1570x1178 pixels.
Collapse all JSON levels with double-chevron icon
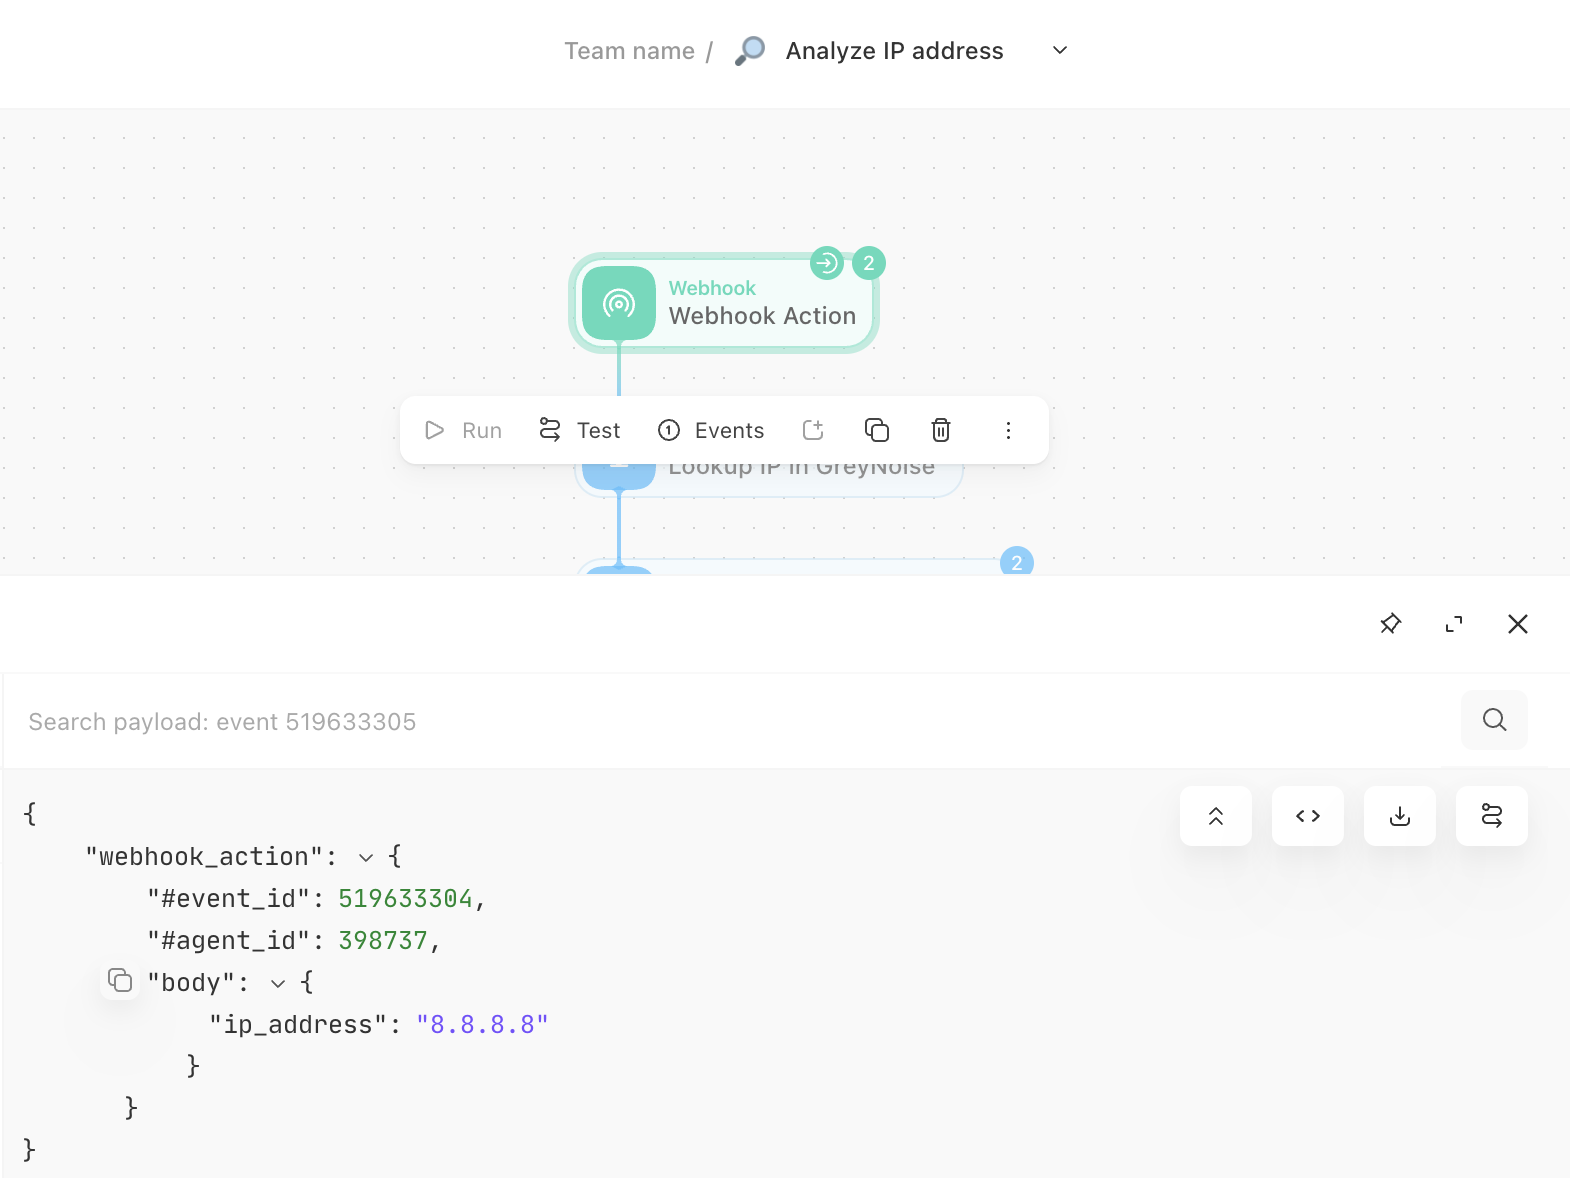point(1216,816)
